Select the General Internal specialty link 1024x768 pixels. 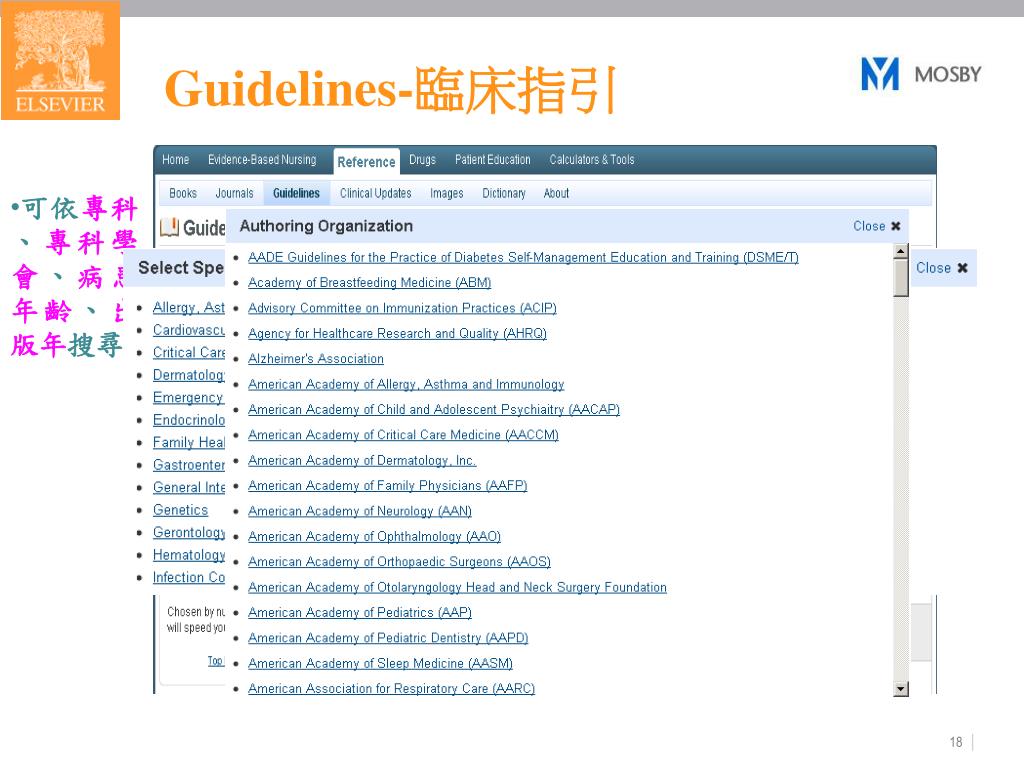(x=189, y=488)
